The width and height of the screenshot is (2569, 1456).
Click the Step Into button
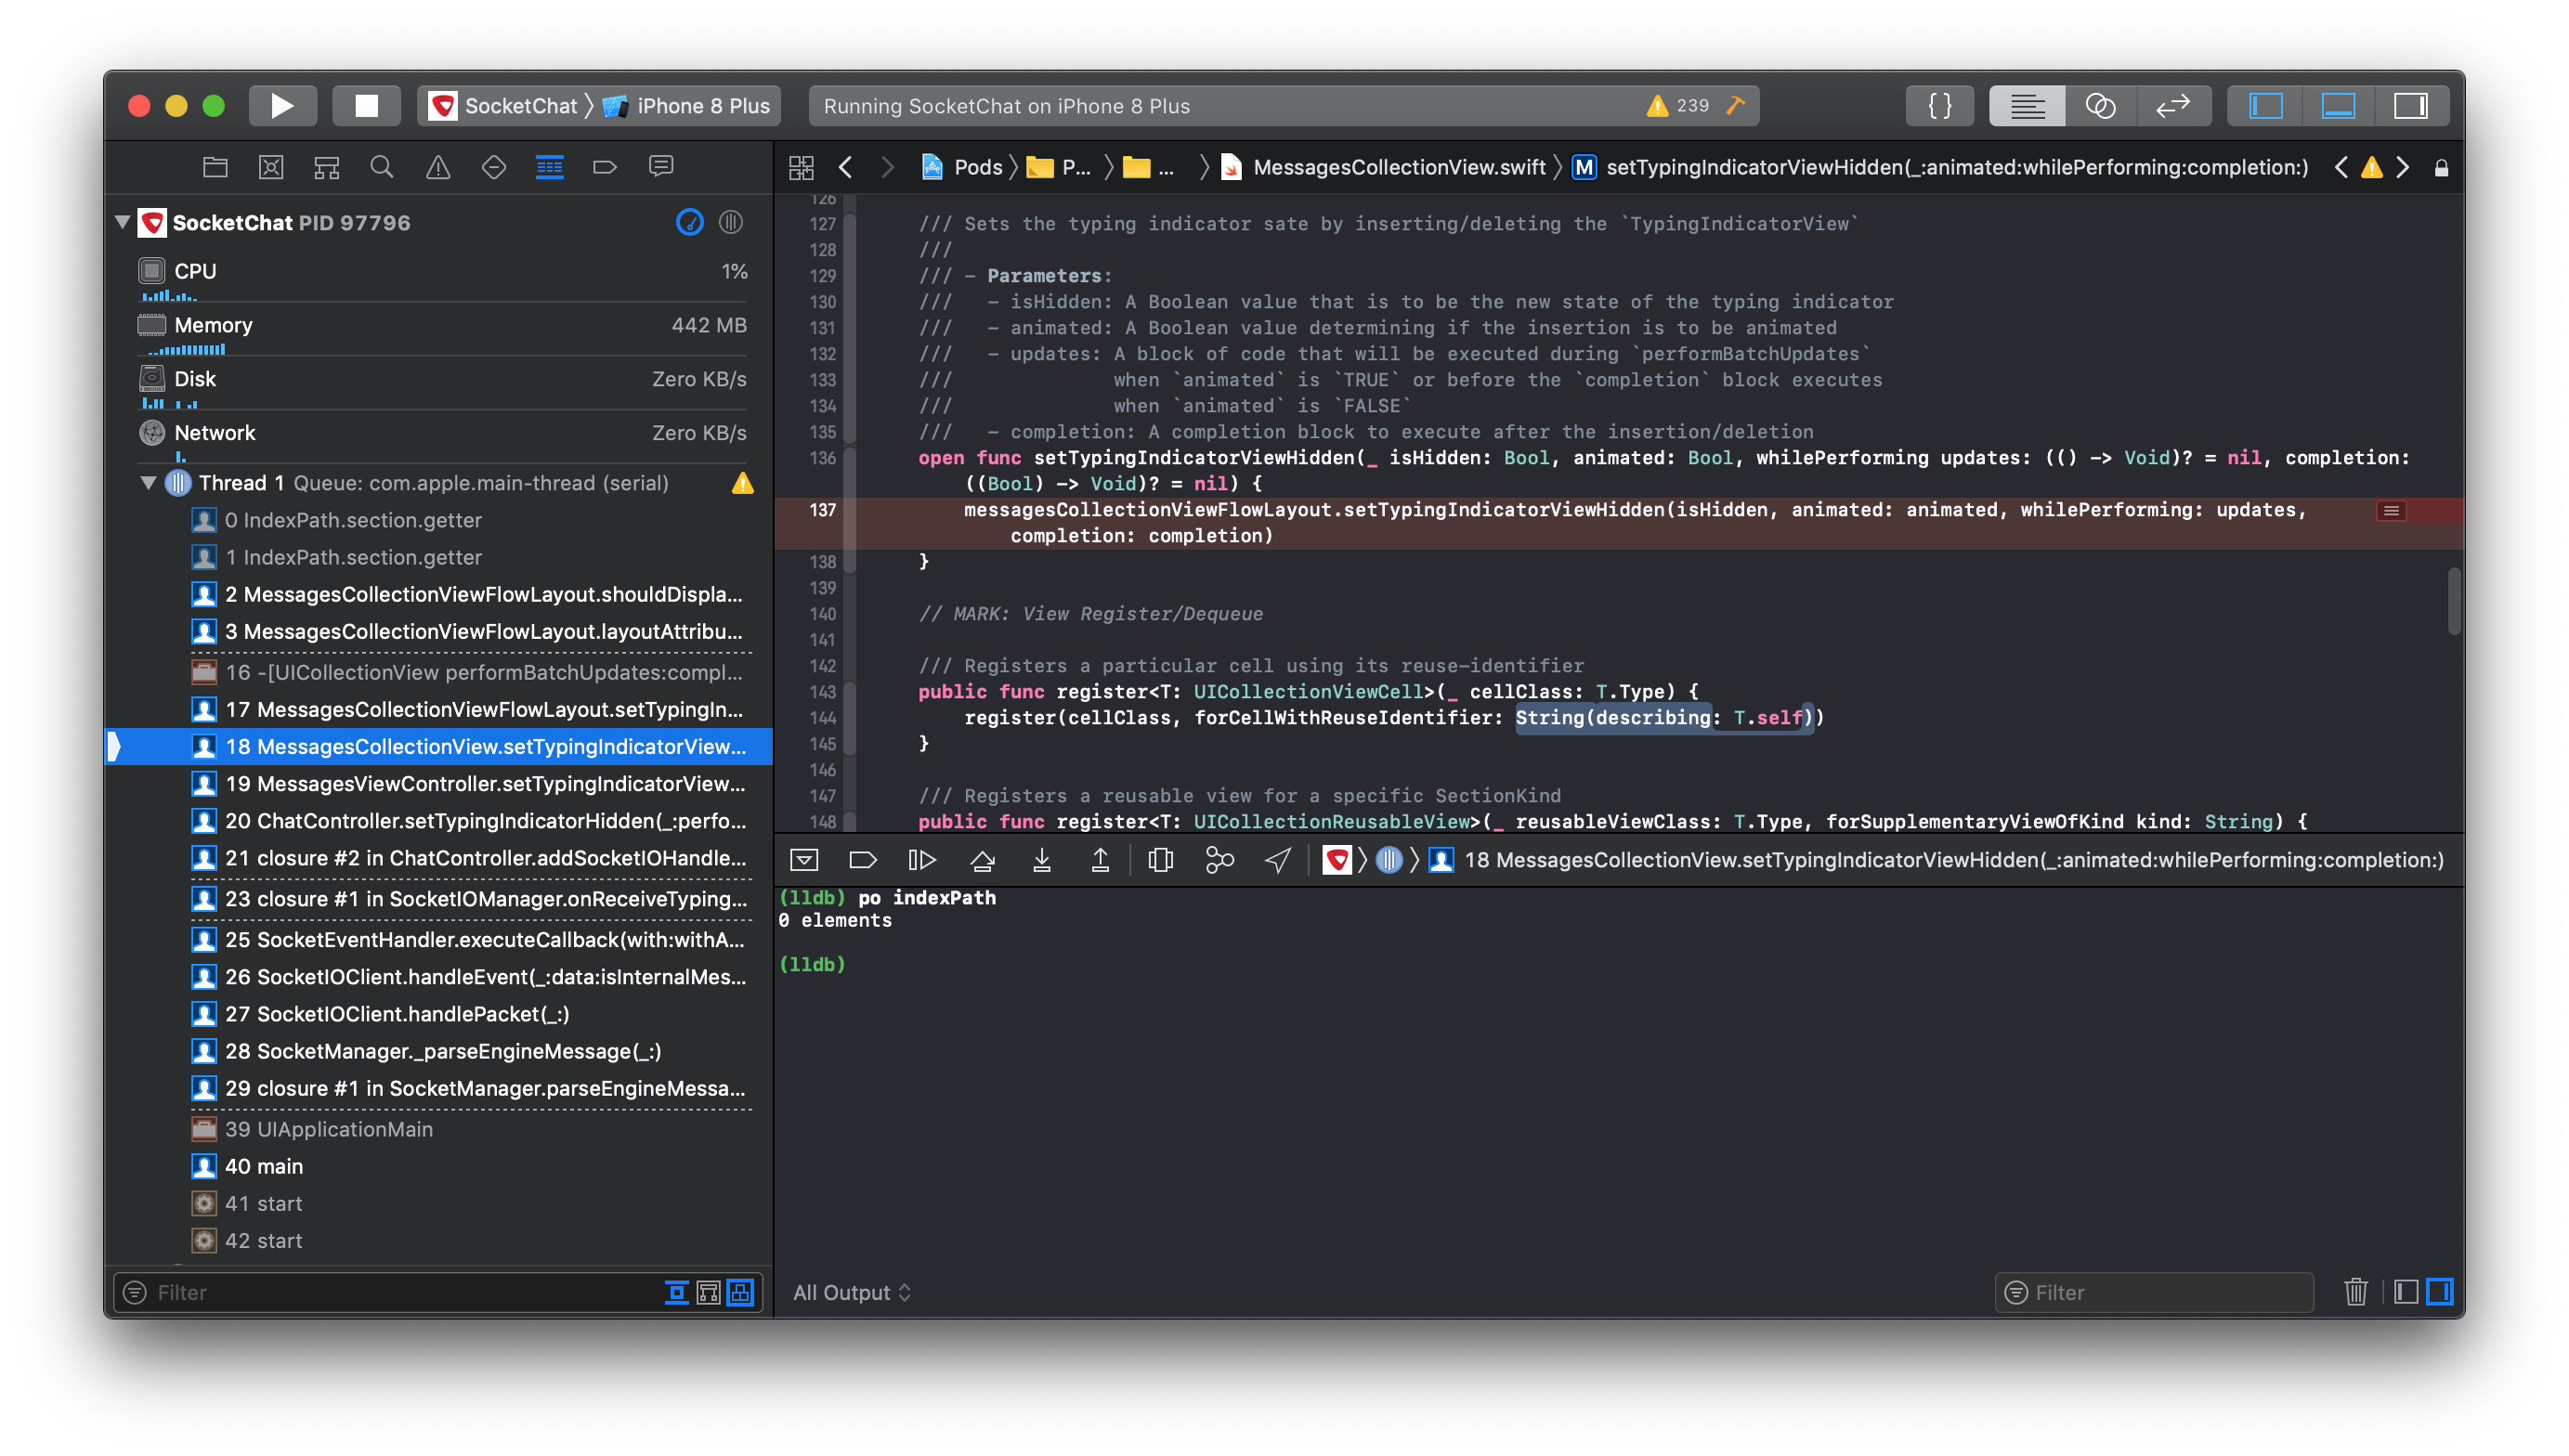coord(1041,860)
